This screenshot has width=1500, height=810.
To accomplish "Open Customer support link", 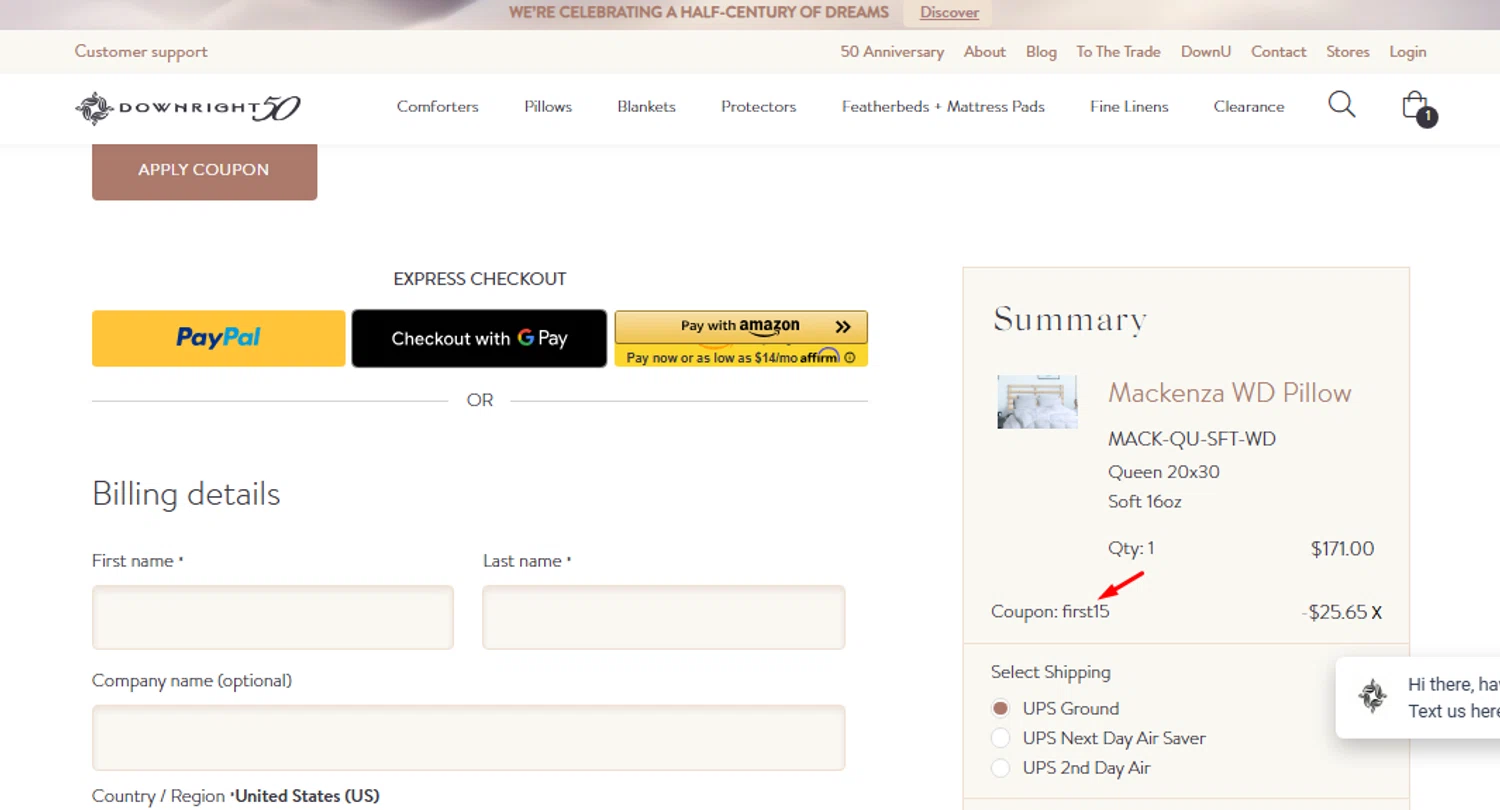I will point(141,51).
